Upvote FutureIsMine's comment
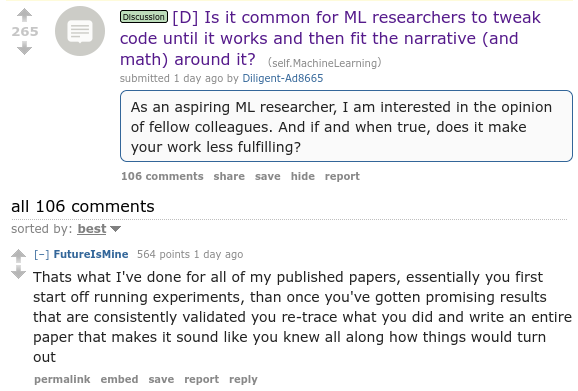The width and height of the screenshot is (578, 391). point(18,255)
